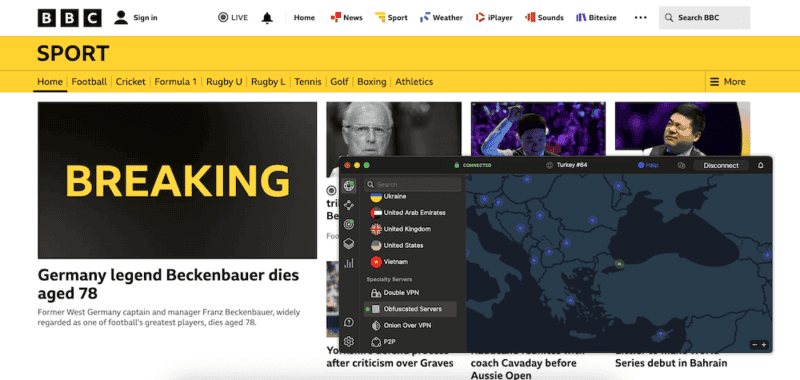Expand the More sports menu
The width and height of the screenshot is (800, 380).
[x=728, y=82]
